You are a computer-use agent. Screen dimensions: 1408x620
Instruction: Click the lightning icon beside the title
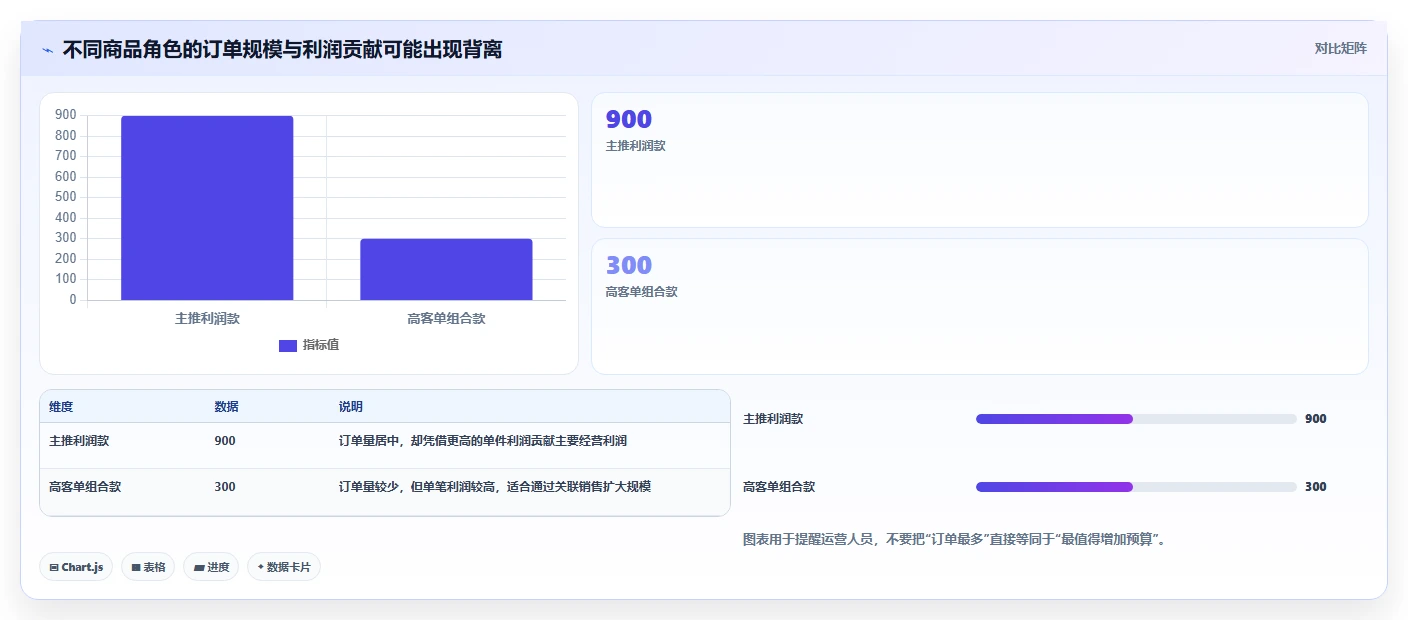(x=48, y=49)
